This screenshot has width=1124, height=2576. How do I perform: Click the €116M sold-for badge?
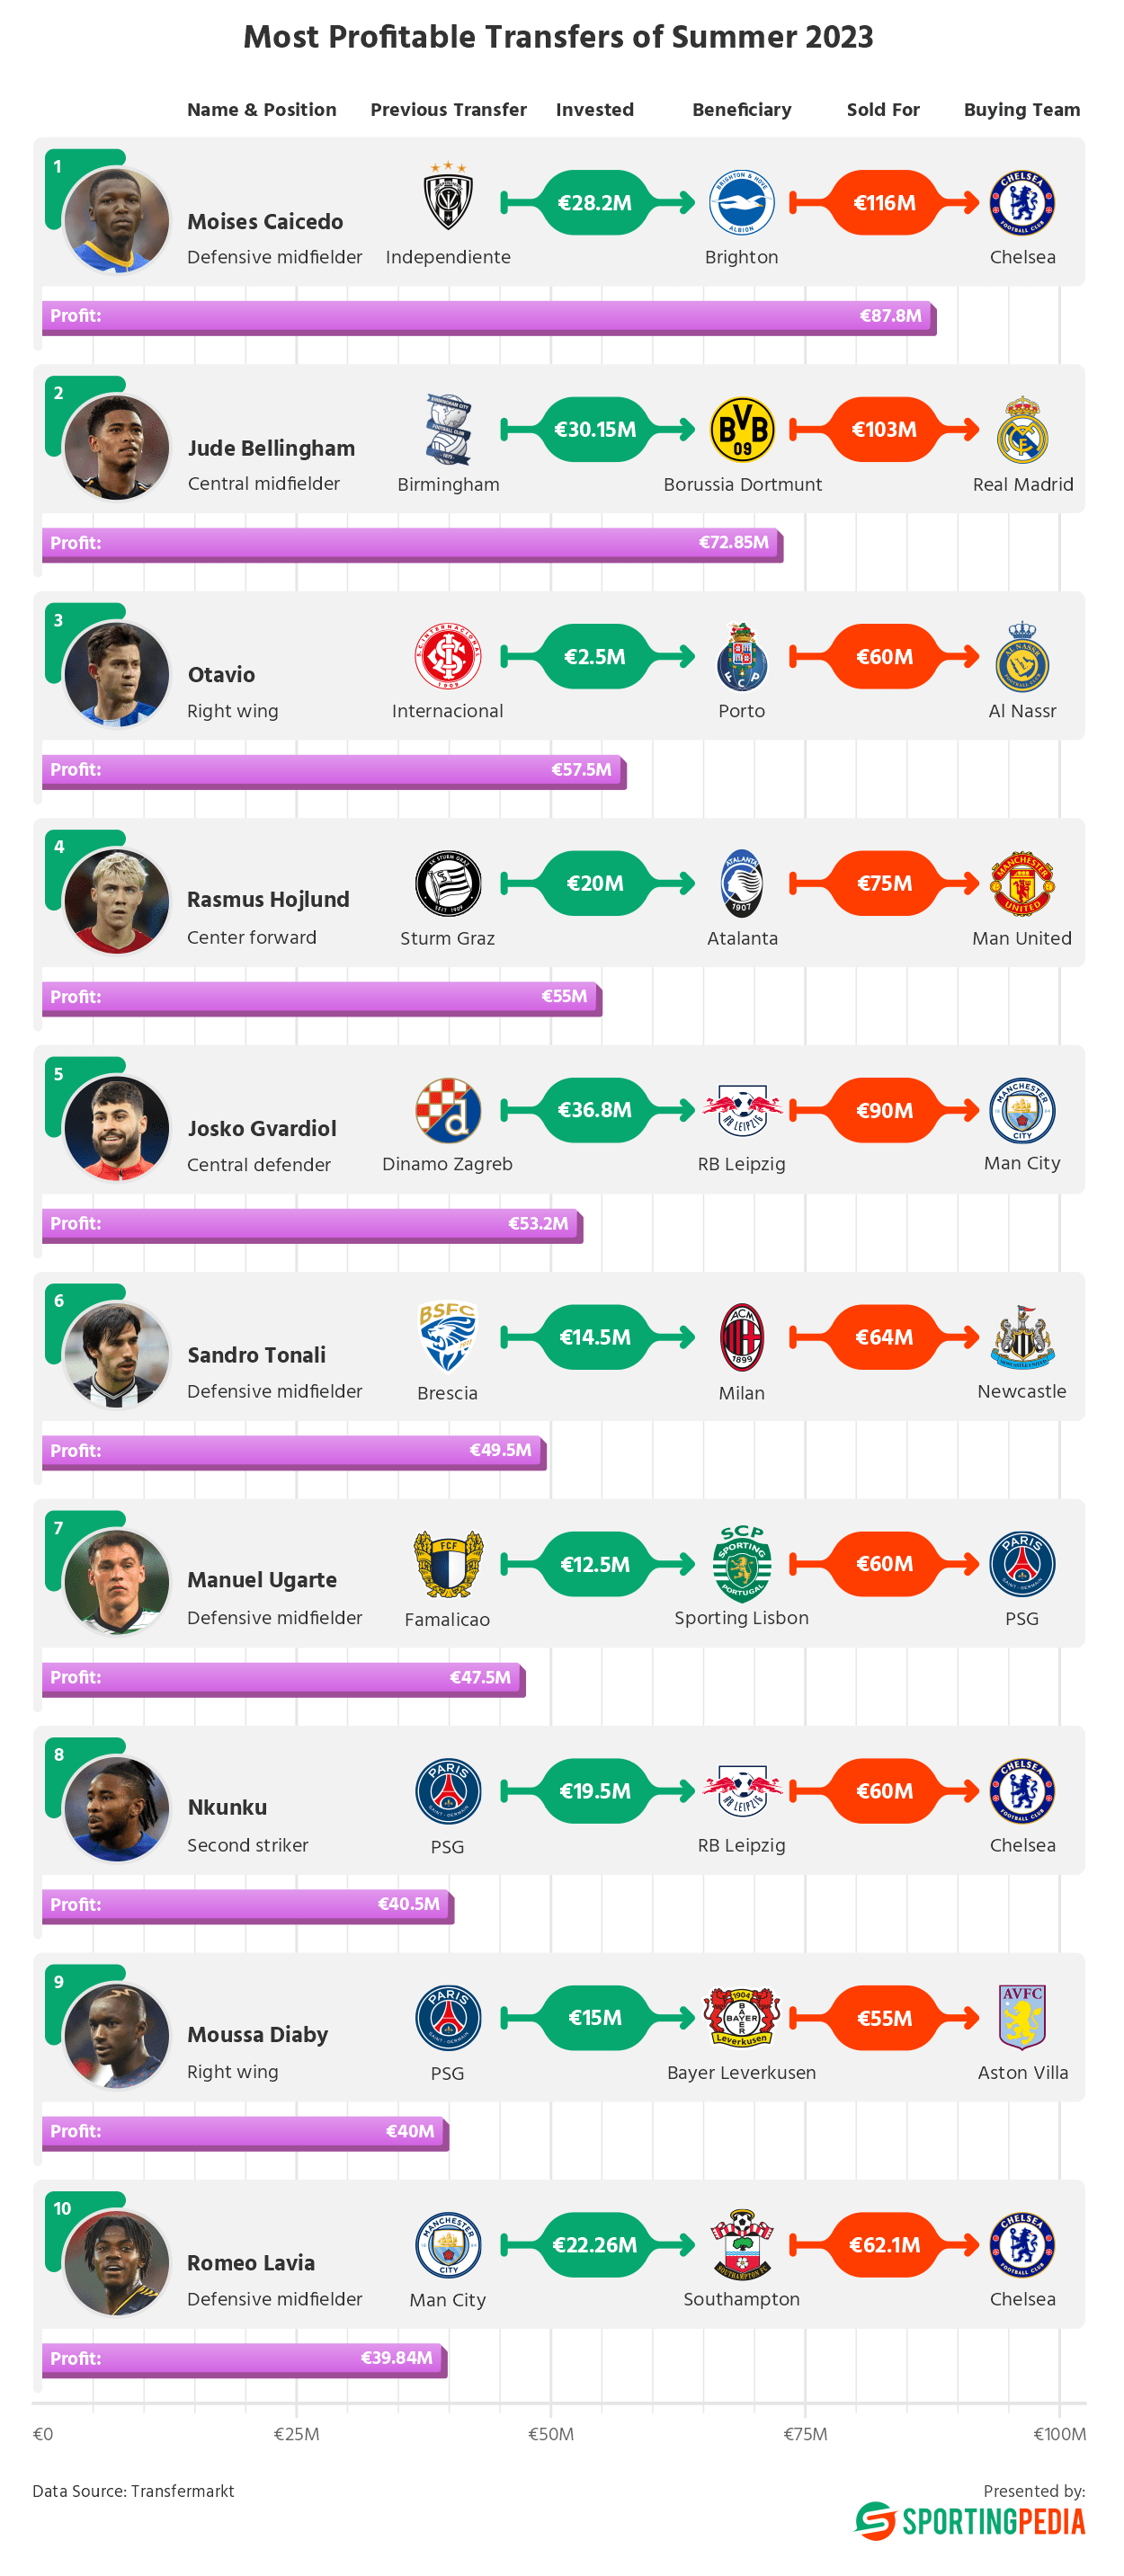884,203
